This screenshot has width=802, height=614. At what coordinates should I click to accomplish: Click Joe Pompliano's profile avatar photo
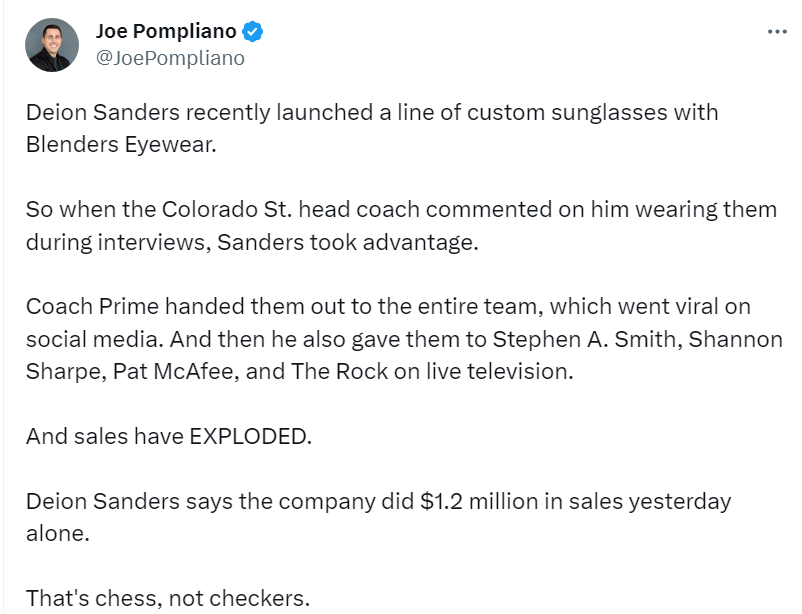click(52, 45)
